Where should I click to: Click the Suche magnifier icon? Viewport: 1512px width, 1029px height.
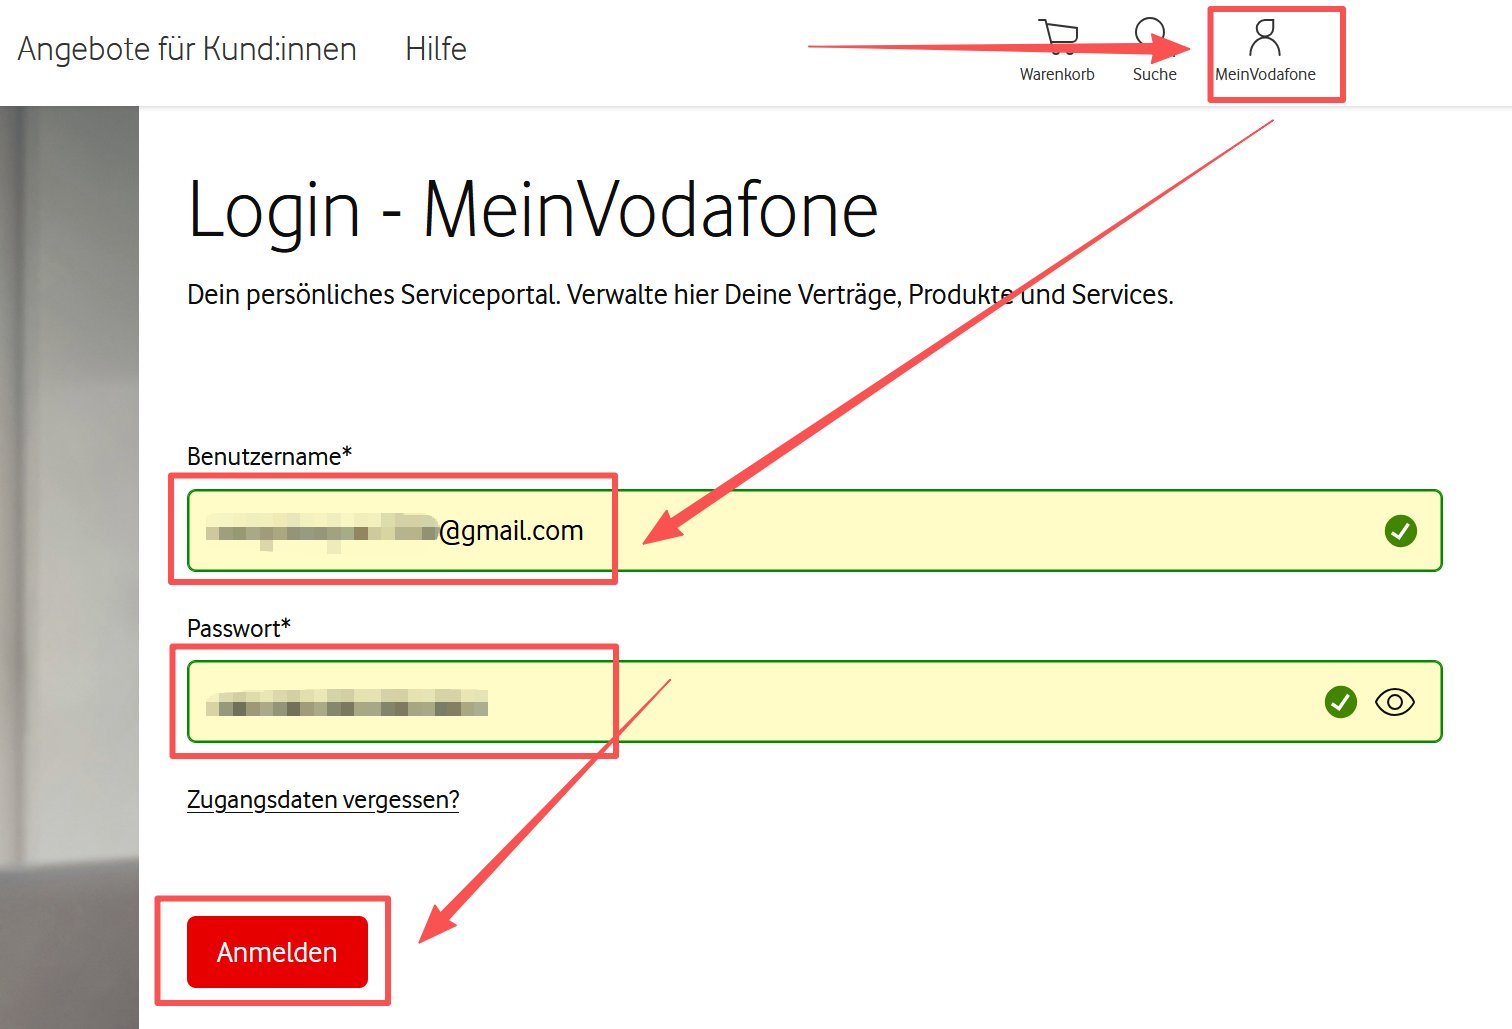coord(1152,36)
